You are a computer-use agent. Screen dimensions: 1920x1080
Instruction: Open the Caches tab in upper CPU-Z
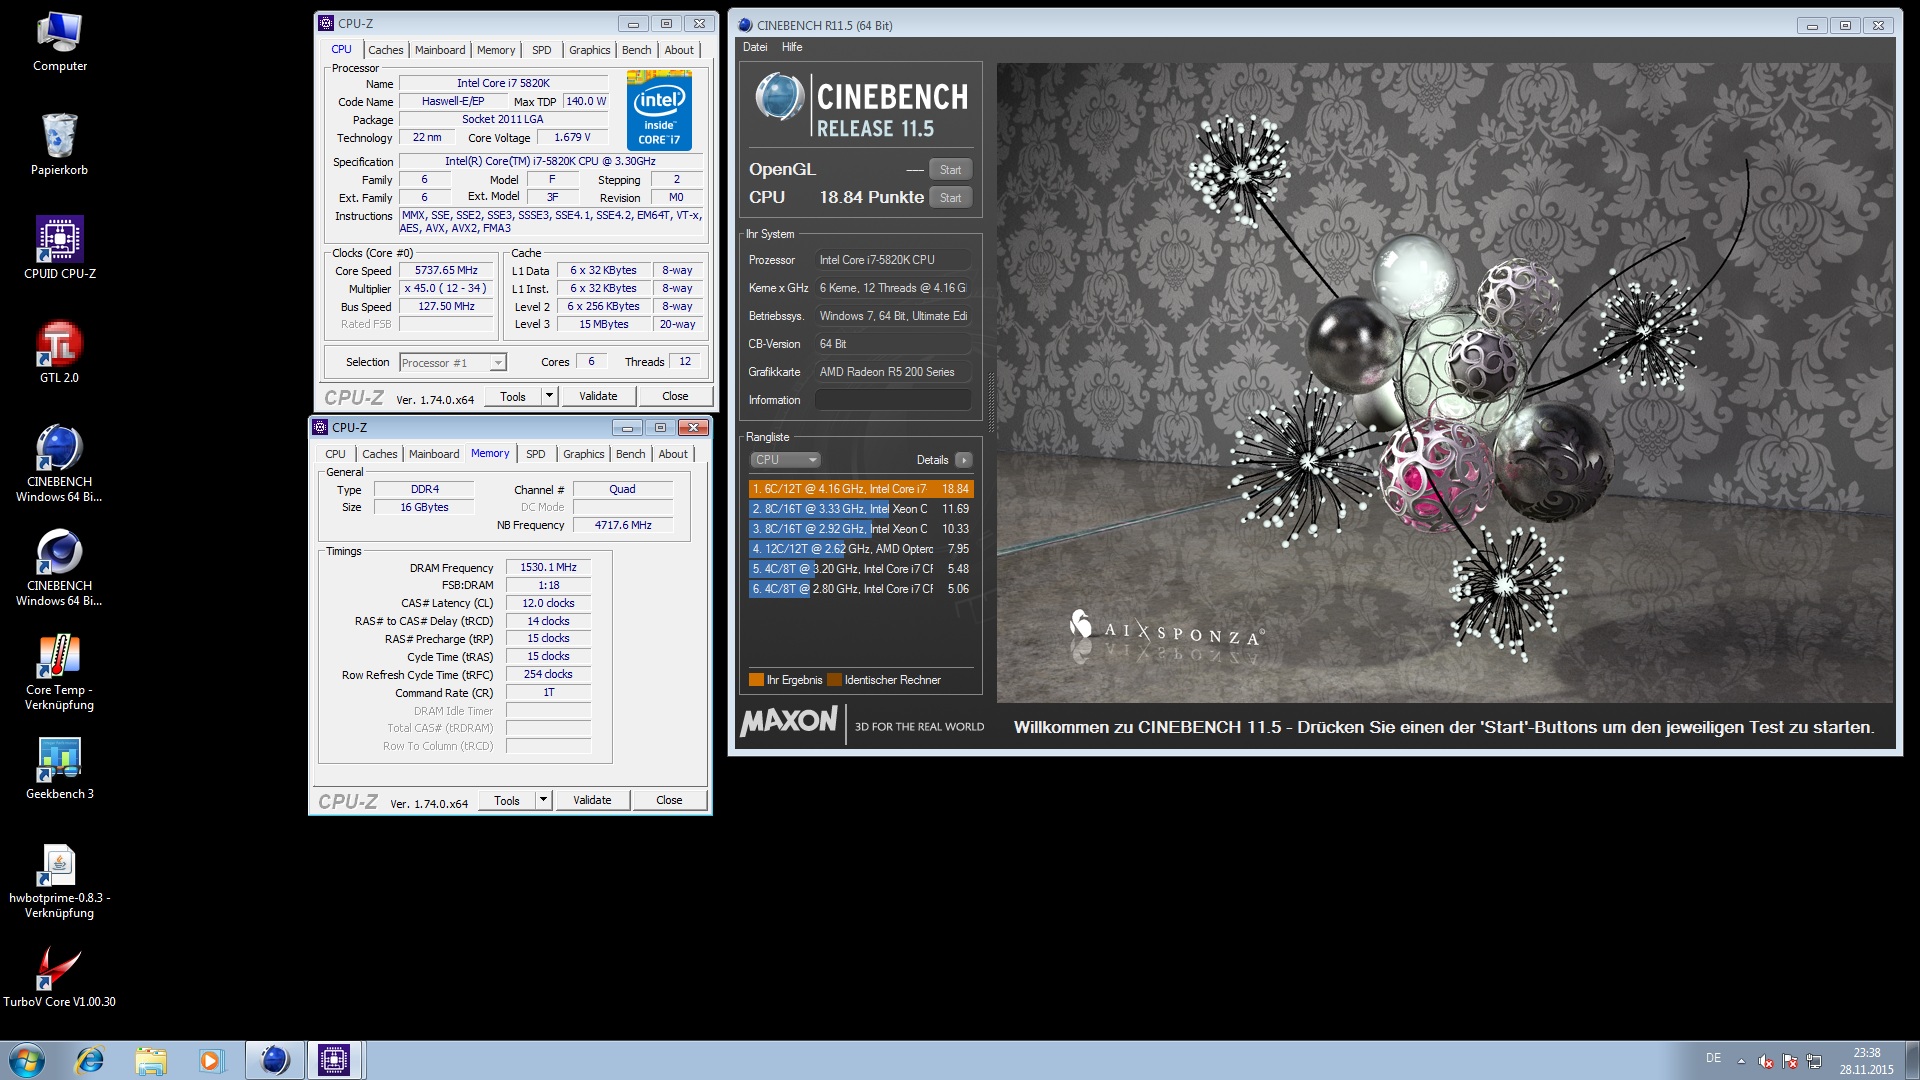click(x=385, y=50)
